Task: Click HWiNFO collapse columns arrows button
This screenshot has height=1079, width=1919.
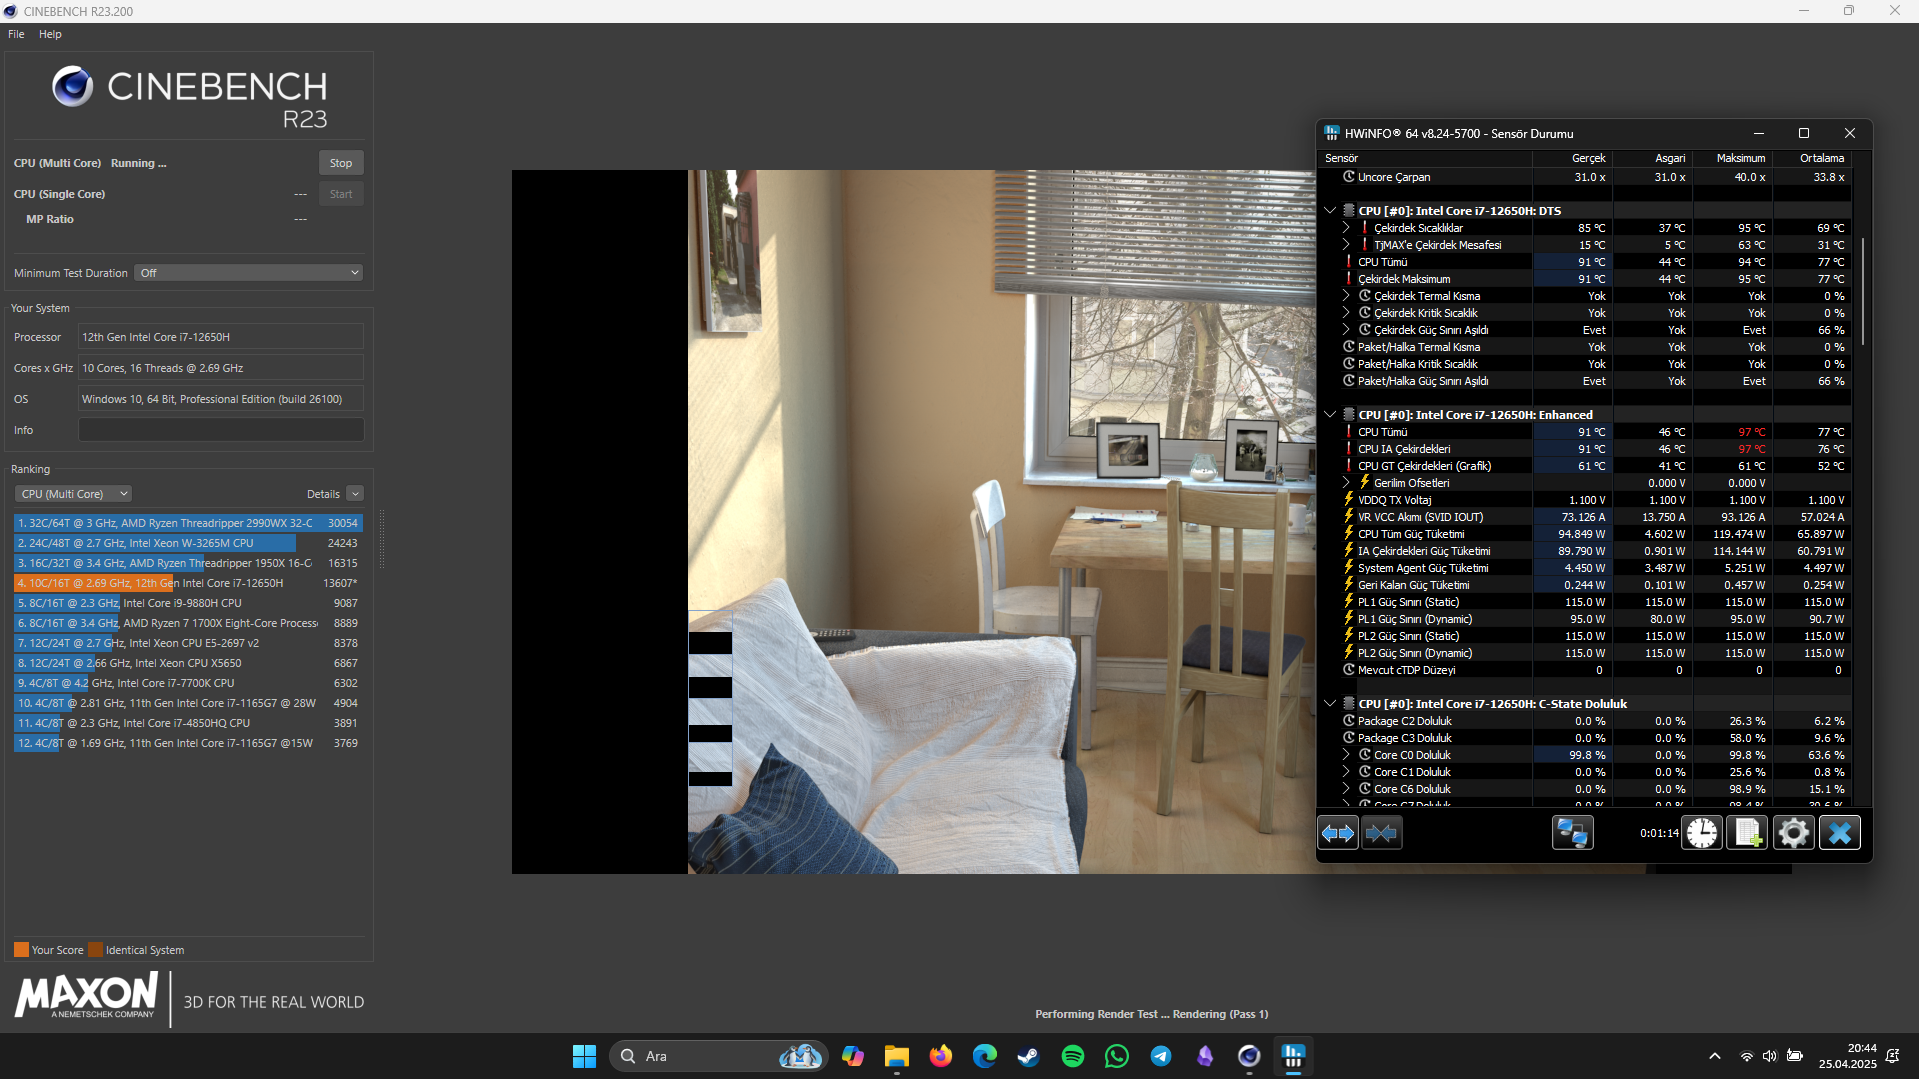Action: click(x=1382, y=833)
